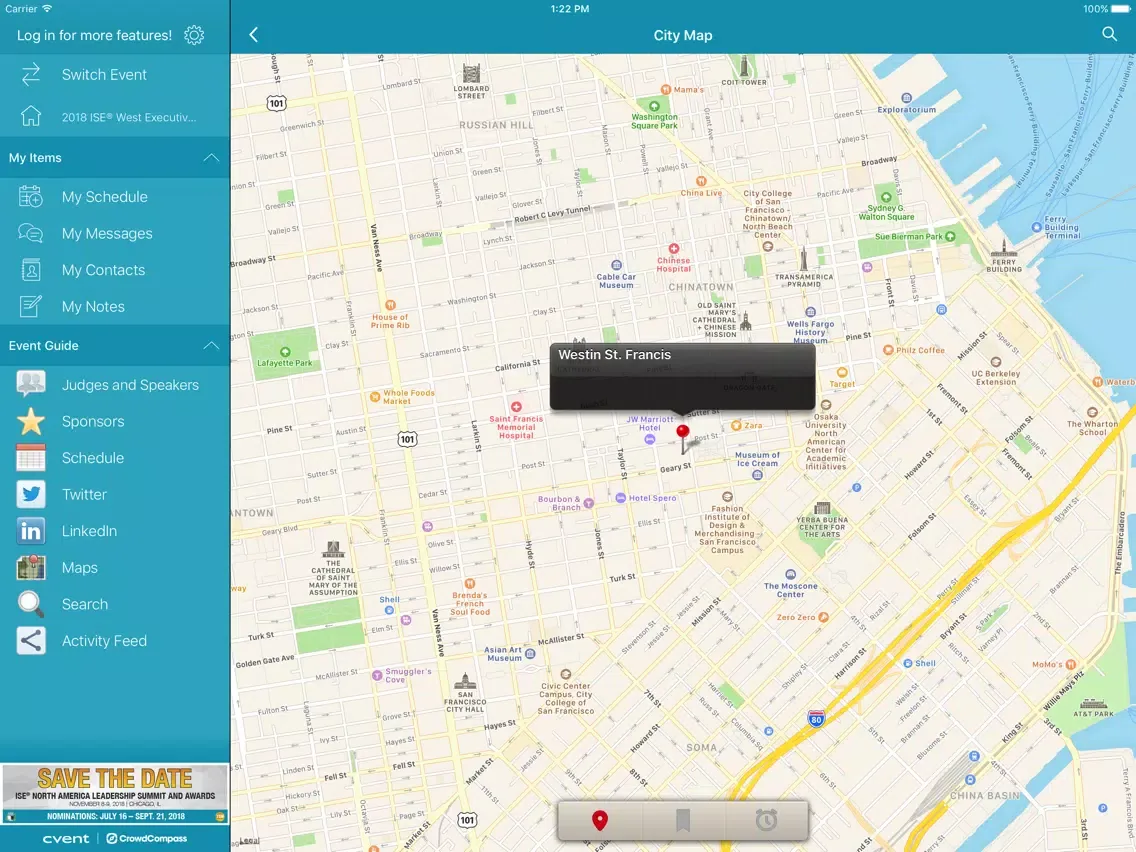Tap the Asian Art Museum marker
The height and width of the screenshot is (852, 1136).
[530, 653]
